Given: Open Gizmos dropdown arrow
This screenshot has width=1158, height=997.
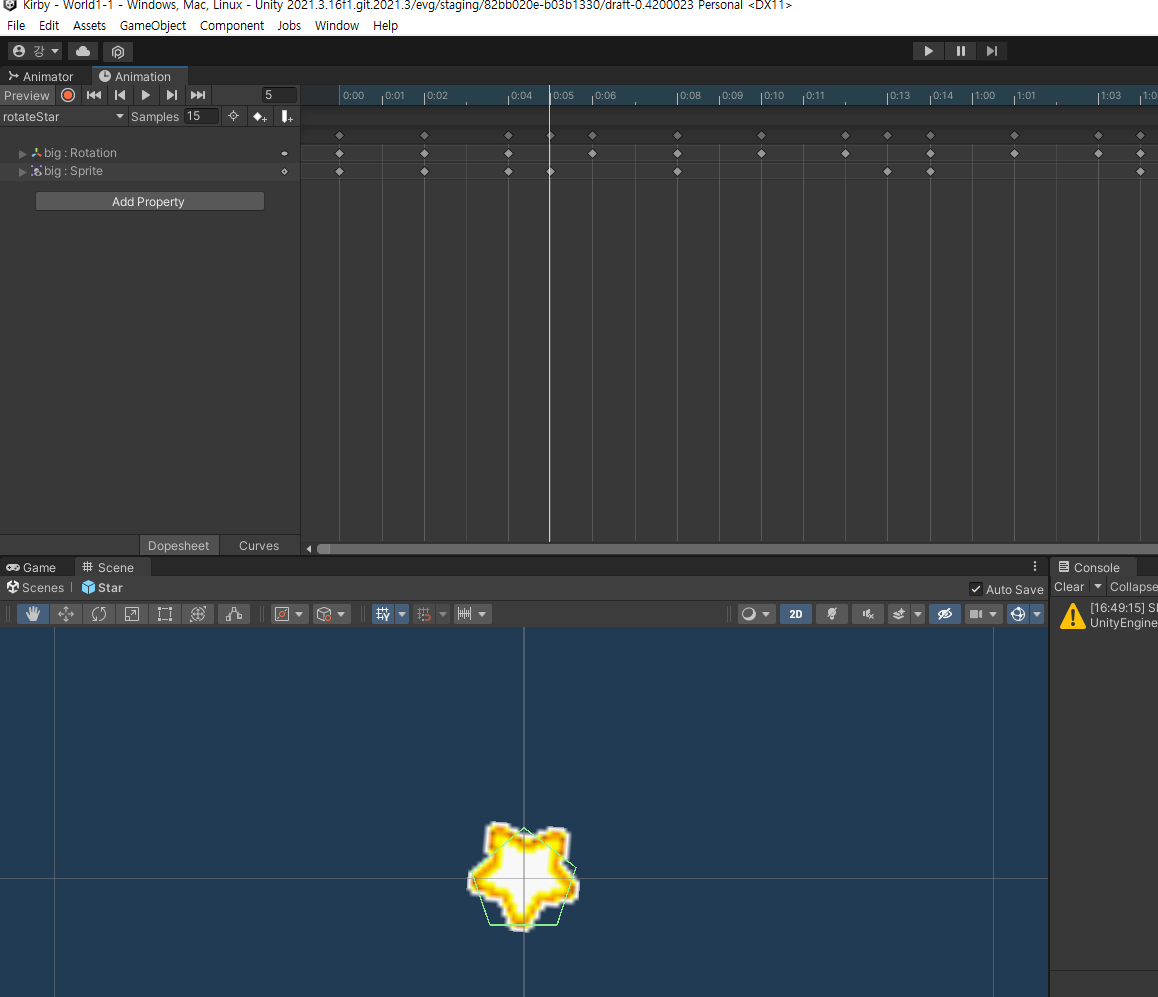Looking at the screenshot, I should coord(1037,614).
